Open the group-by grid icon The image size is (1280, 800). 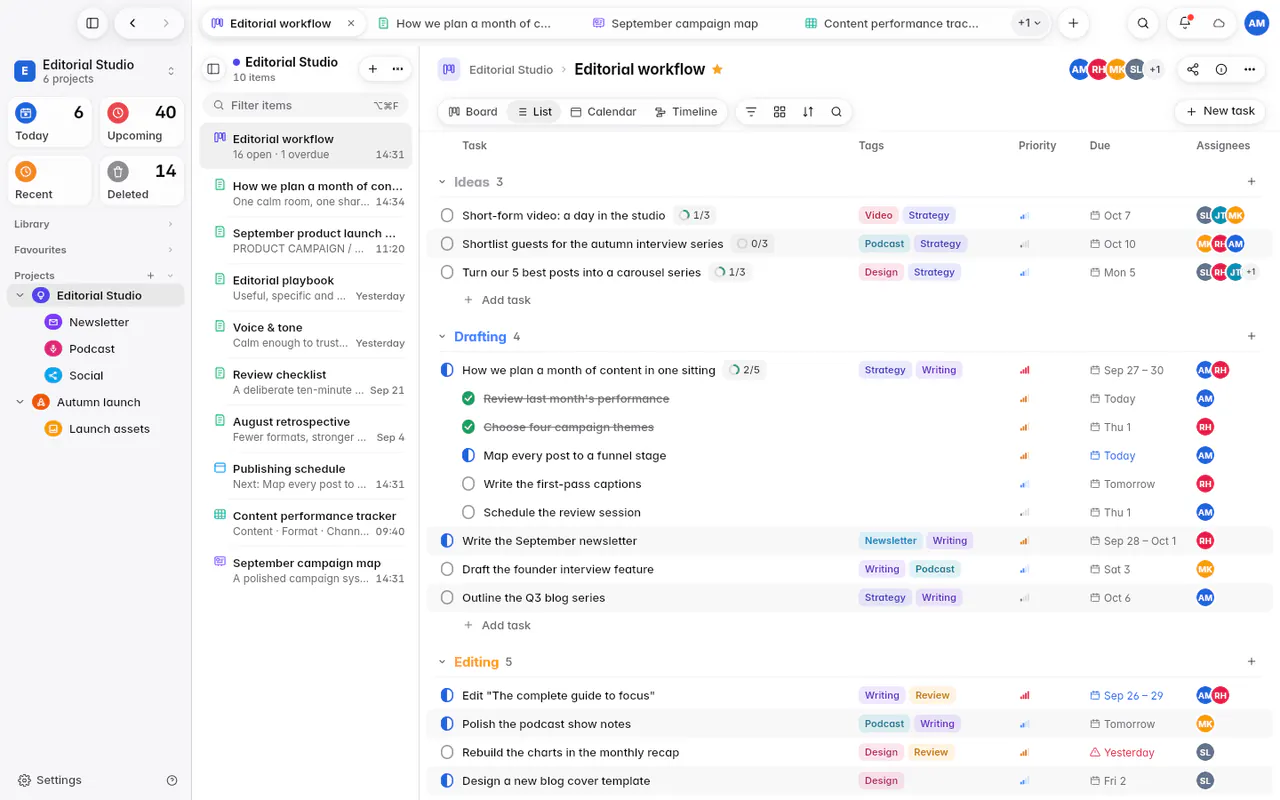(780, 112)
